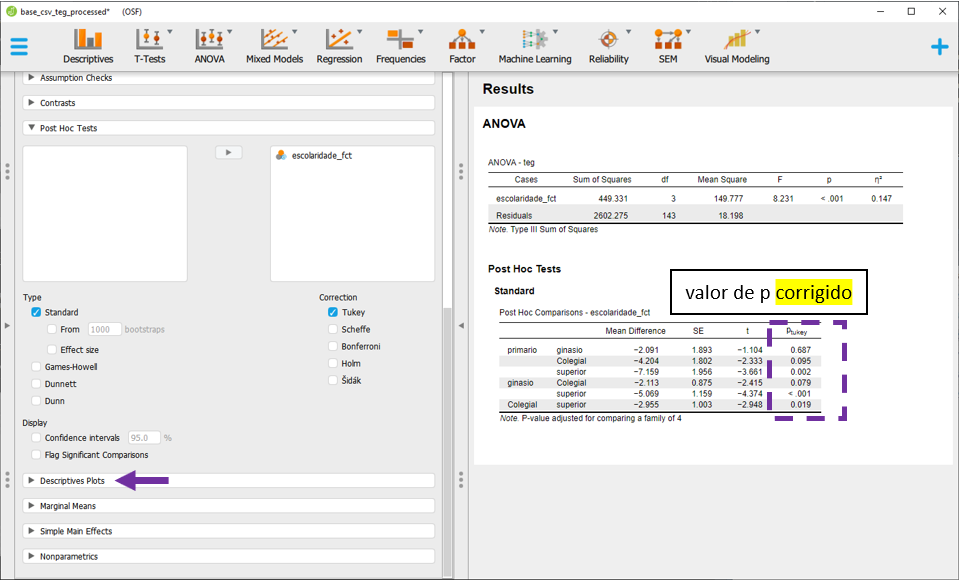Uncheck the Tukey correction checkbox
This screenshot has height=583, width=962.
coord(333,313)
